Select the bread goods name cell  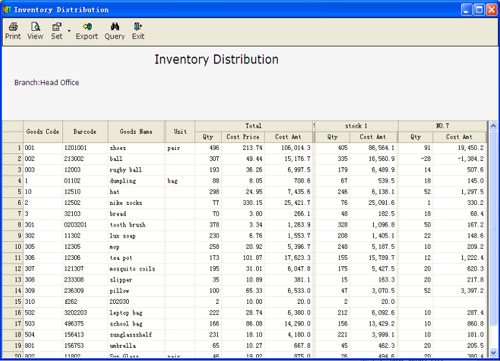136,214
